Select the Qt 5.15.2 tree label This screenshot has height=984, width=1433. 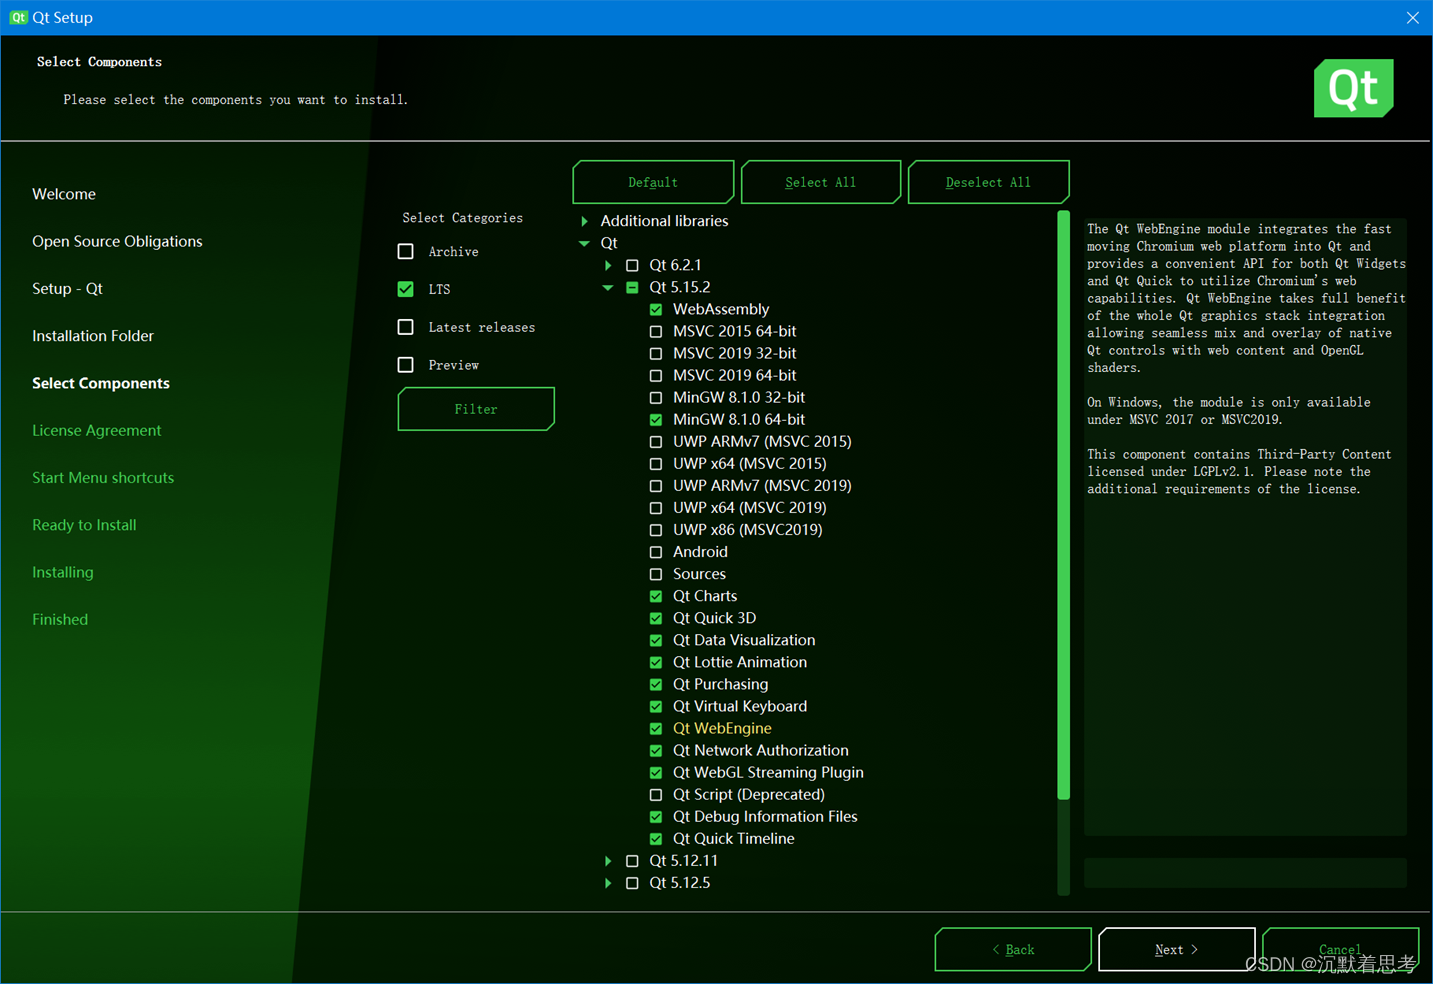click(x=680, y=287)
